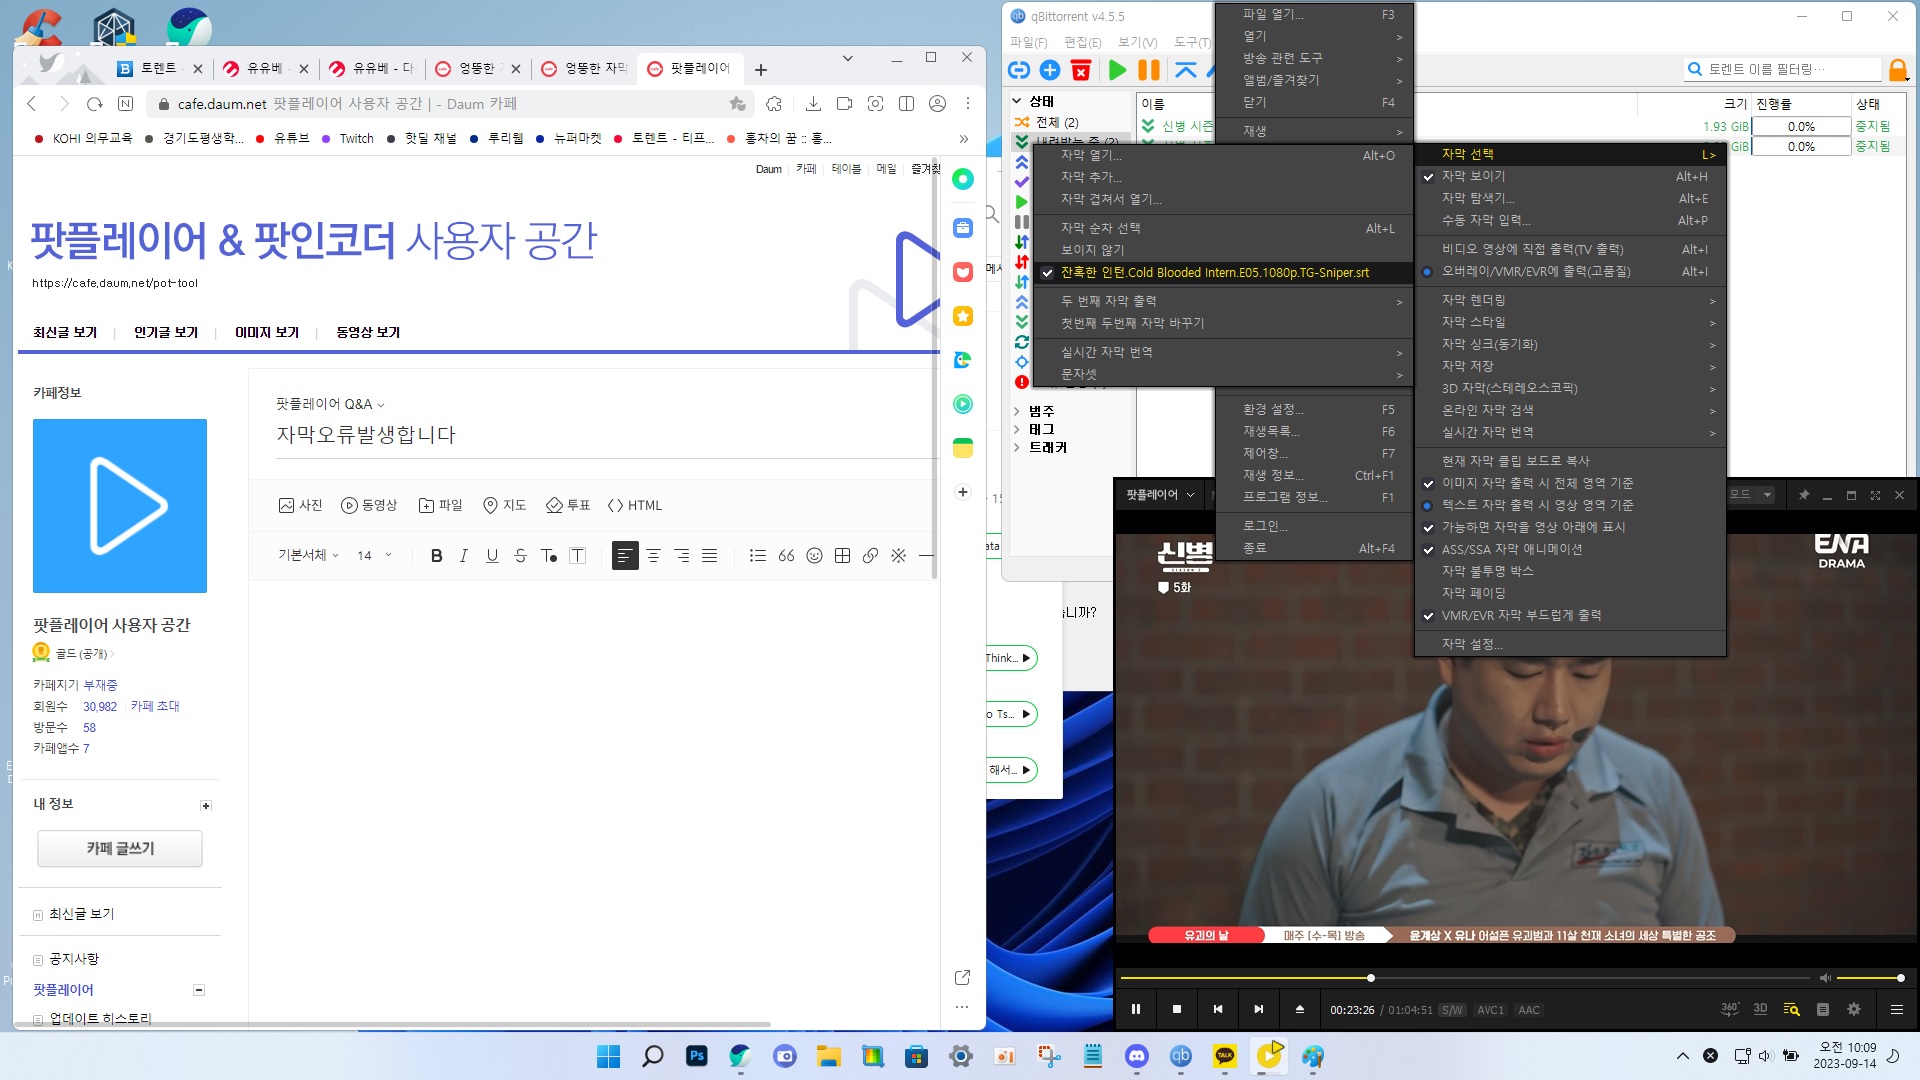Viewport: 1920px width, 1080px height.
Task: Toggle ASS/SSA 자막 애니메이션 option
Action: click(1511, 549)
